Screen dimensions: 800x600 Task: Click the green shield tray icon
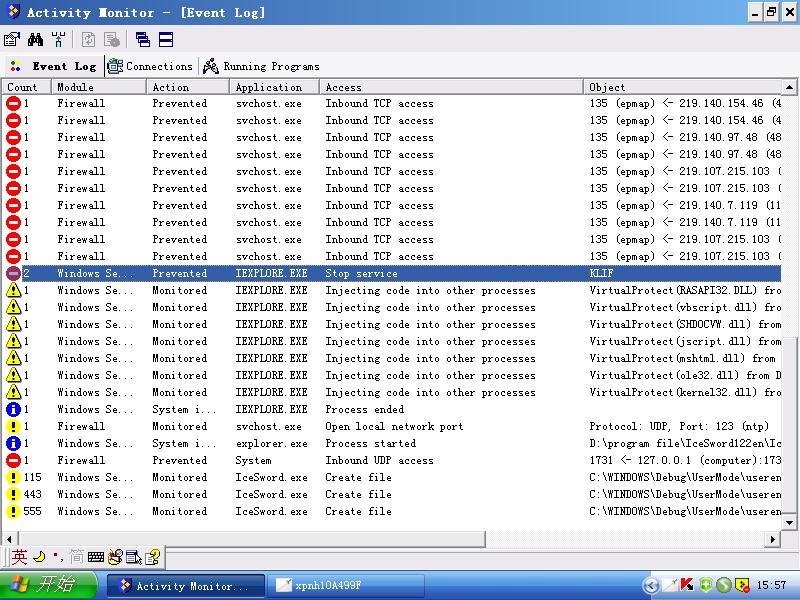tap(706, 585)
